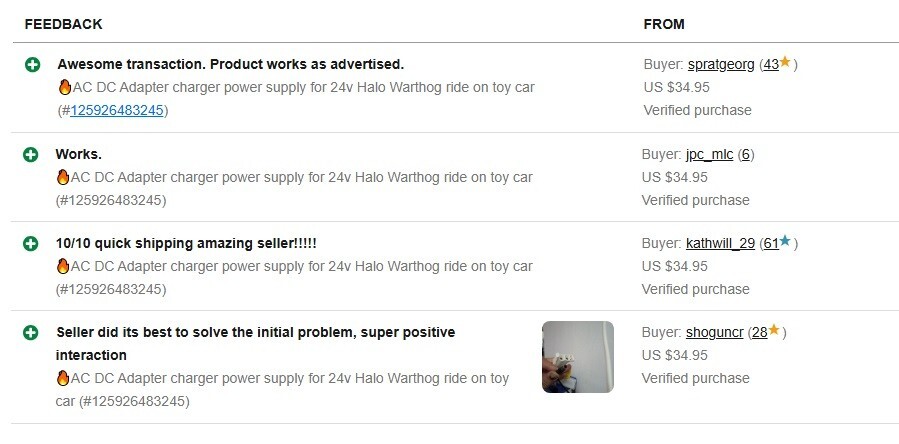Image resolution: width=899 pixels, height=444 pixels.
Task: Click positive icon beside '10/10 quick shipping'
Action: coord(32,244)
